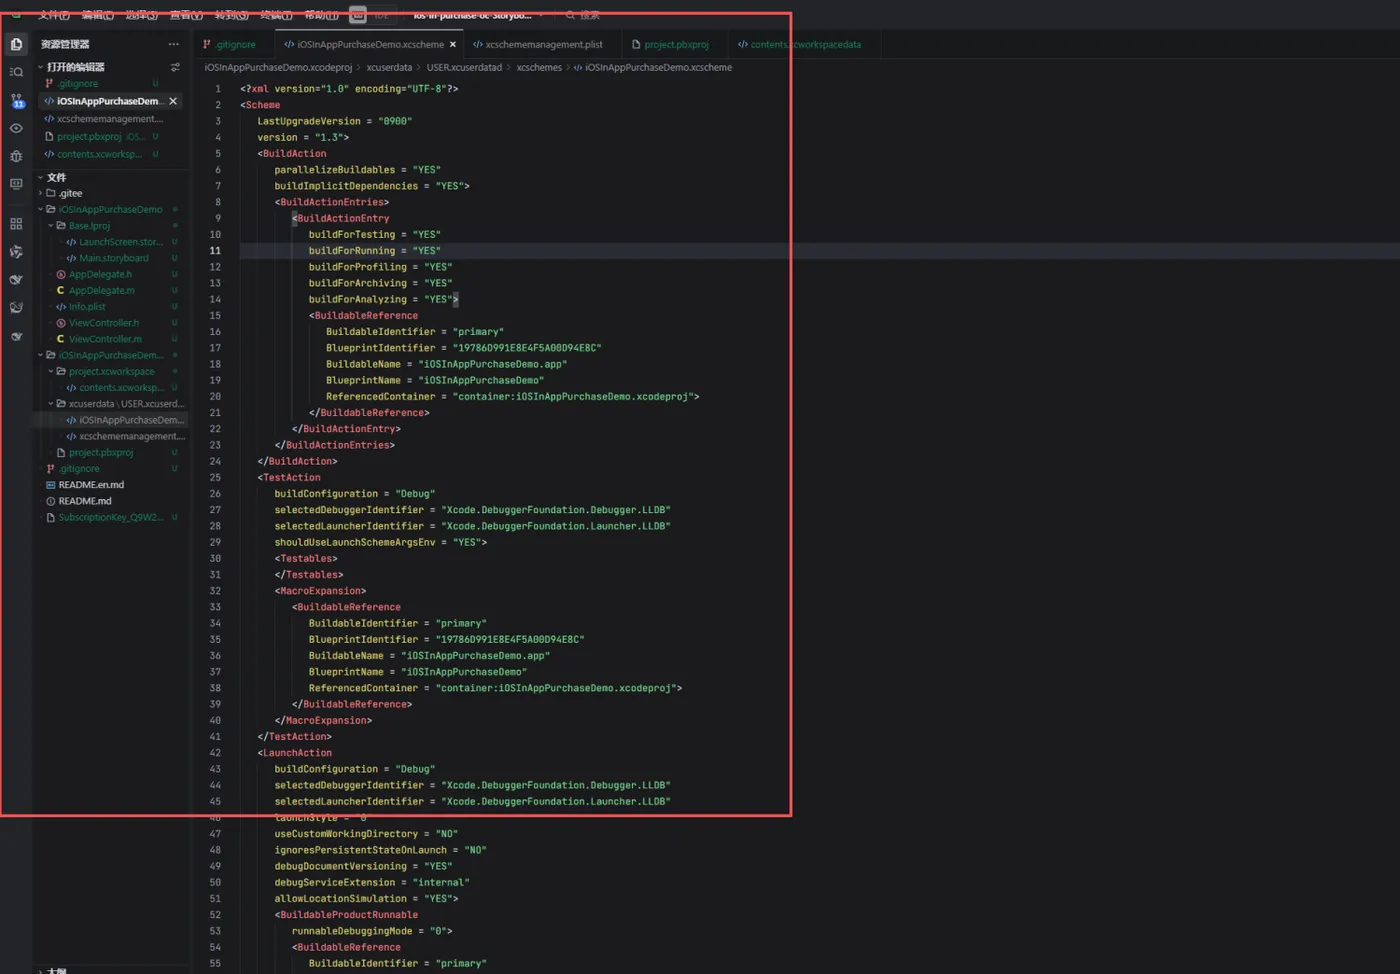Collapse the project.xcworkspace folder
1400x974 pixels.
(50, 371)
